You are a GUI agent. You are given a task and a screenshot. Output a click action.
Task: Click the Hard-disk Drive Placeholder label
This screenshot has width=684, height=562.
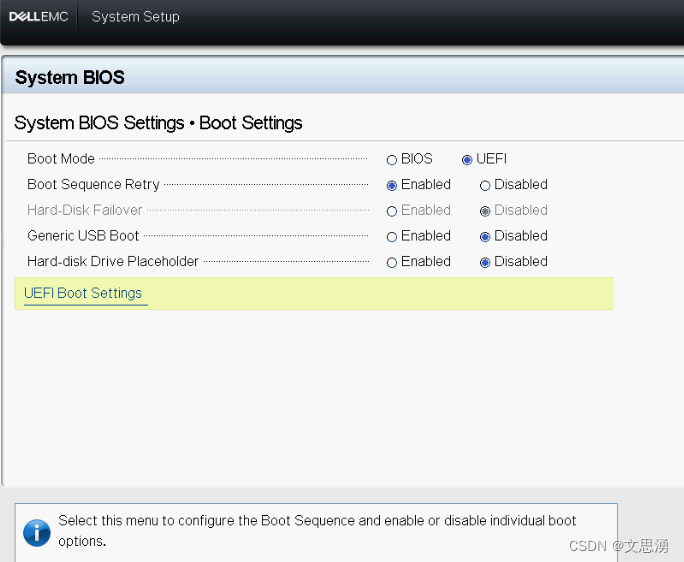pos(113,261)
